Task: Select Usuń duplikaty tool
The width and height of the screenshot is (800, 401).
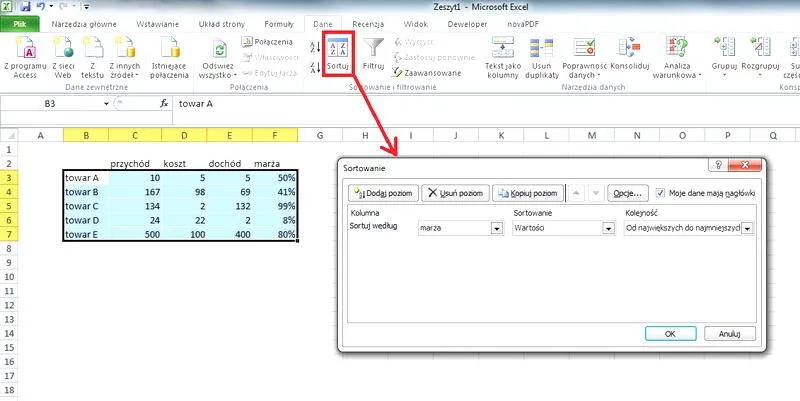Action: [x=543, y=52]
